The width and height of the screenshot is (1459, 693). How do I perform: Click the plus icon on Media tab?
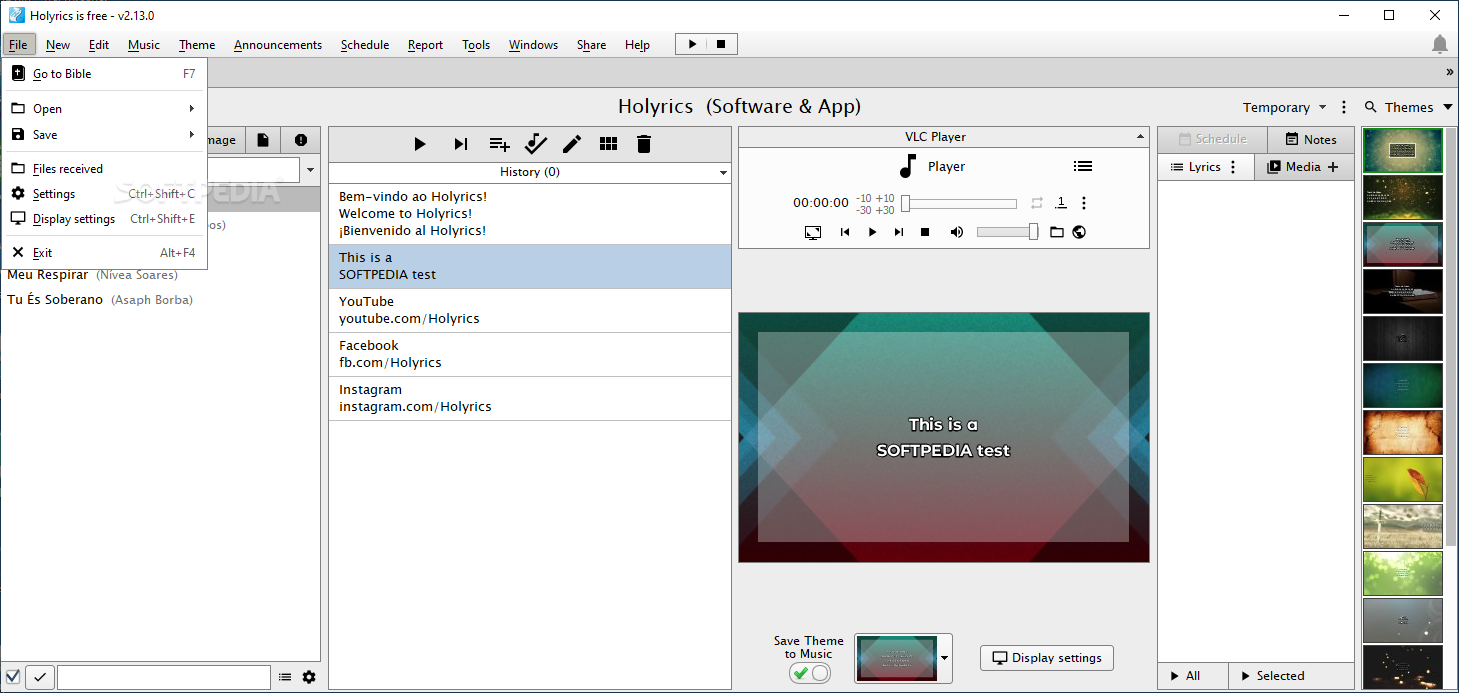coord(1333,167)
